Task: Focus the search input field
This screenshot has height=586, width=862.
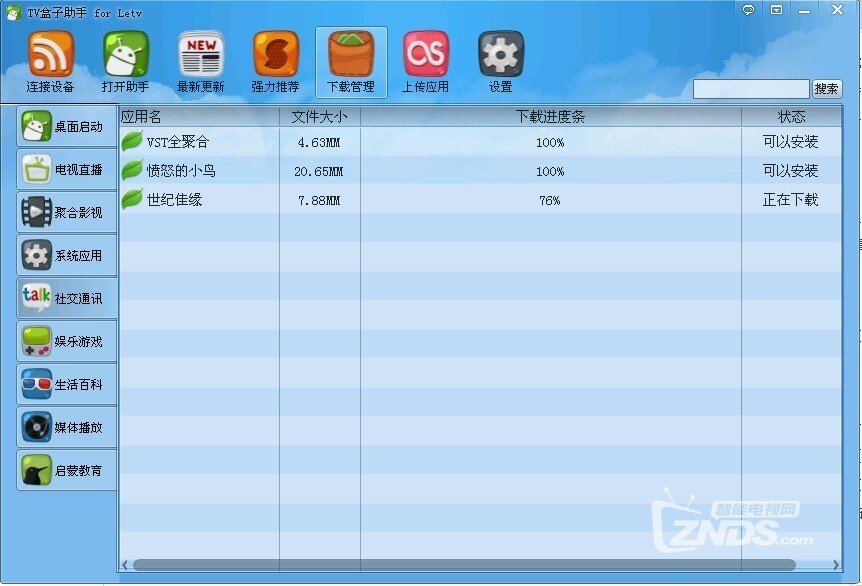Action: pyautogui.click(x=751, y=89)
